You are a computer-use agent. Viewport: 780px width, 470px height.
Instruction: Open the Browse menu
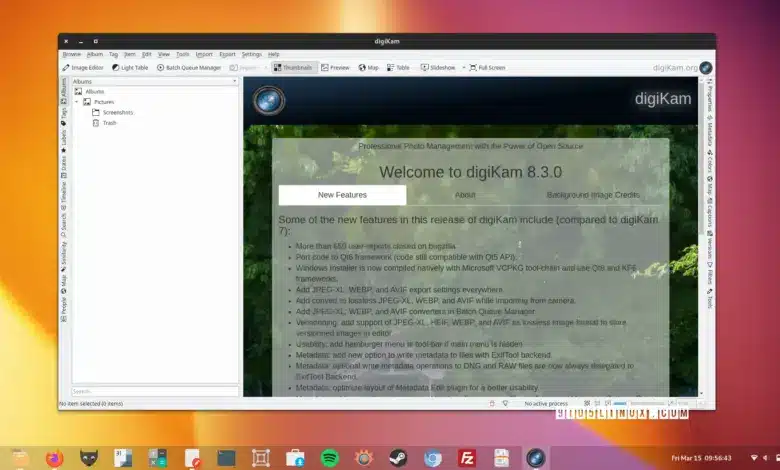[72, 54]
